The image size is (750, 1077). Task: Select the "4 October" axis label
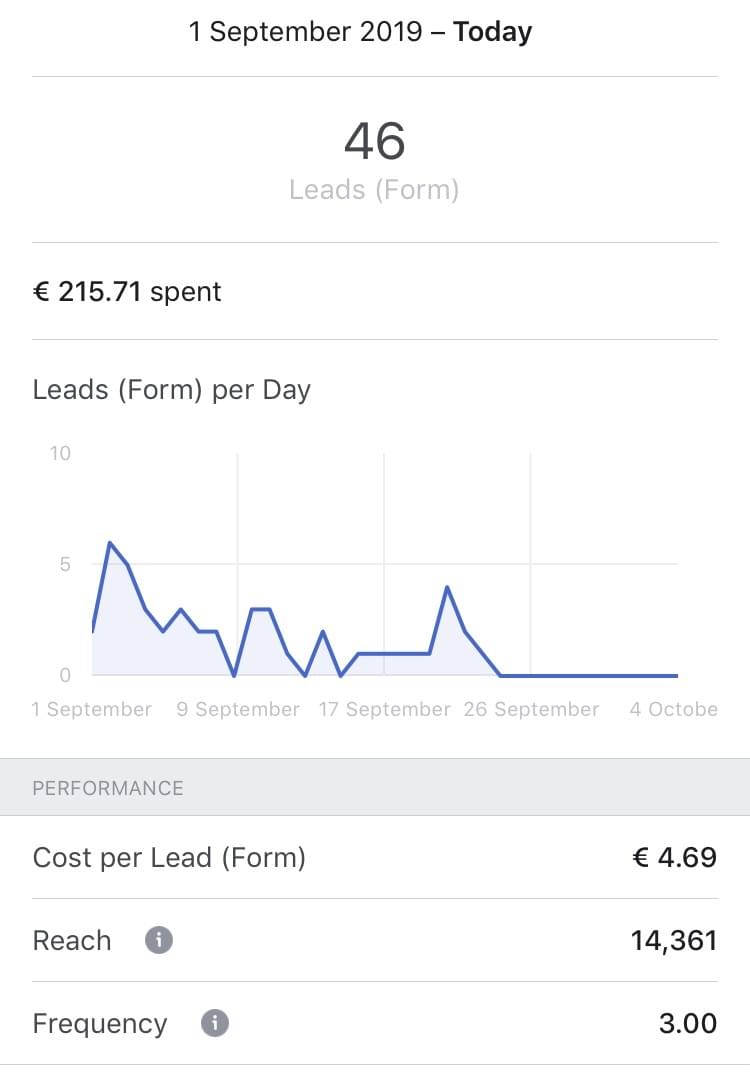tap(673, 709)
